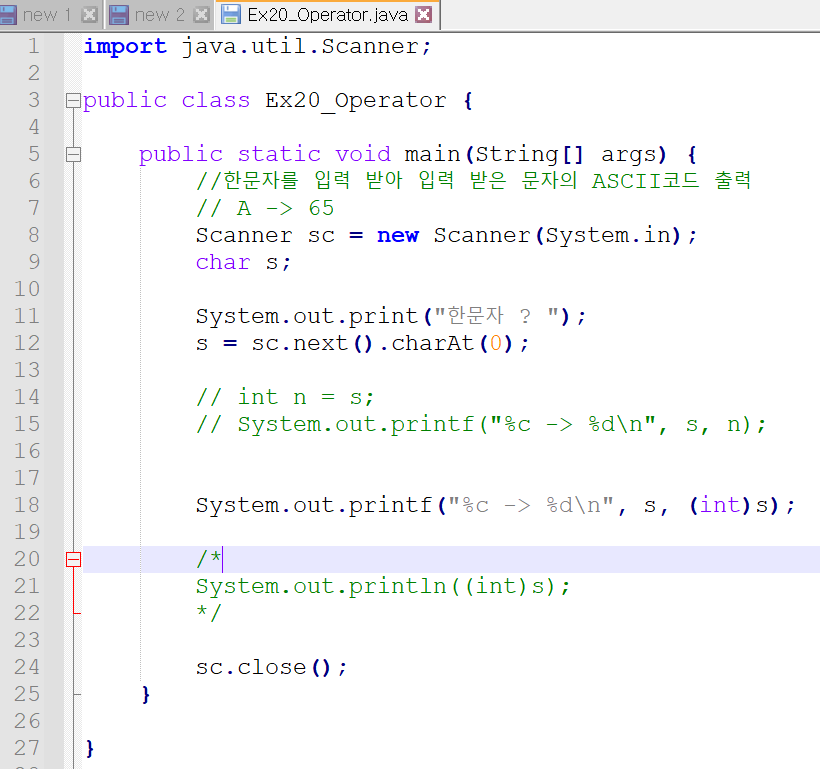This screenshot has width=820, height=769.
Task: Click '(int)s' cast on line 18
Action: tap(729, 505)
